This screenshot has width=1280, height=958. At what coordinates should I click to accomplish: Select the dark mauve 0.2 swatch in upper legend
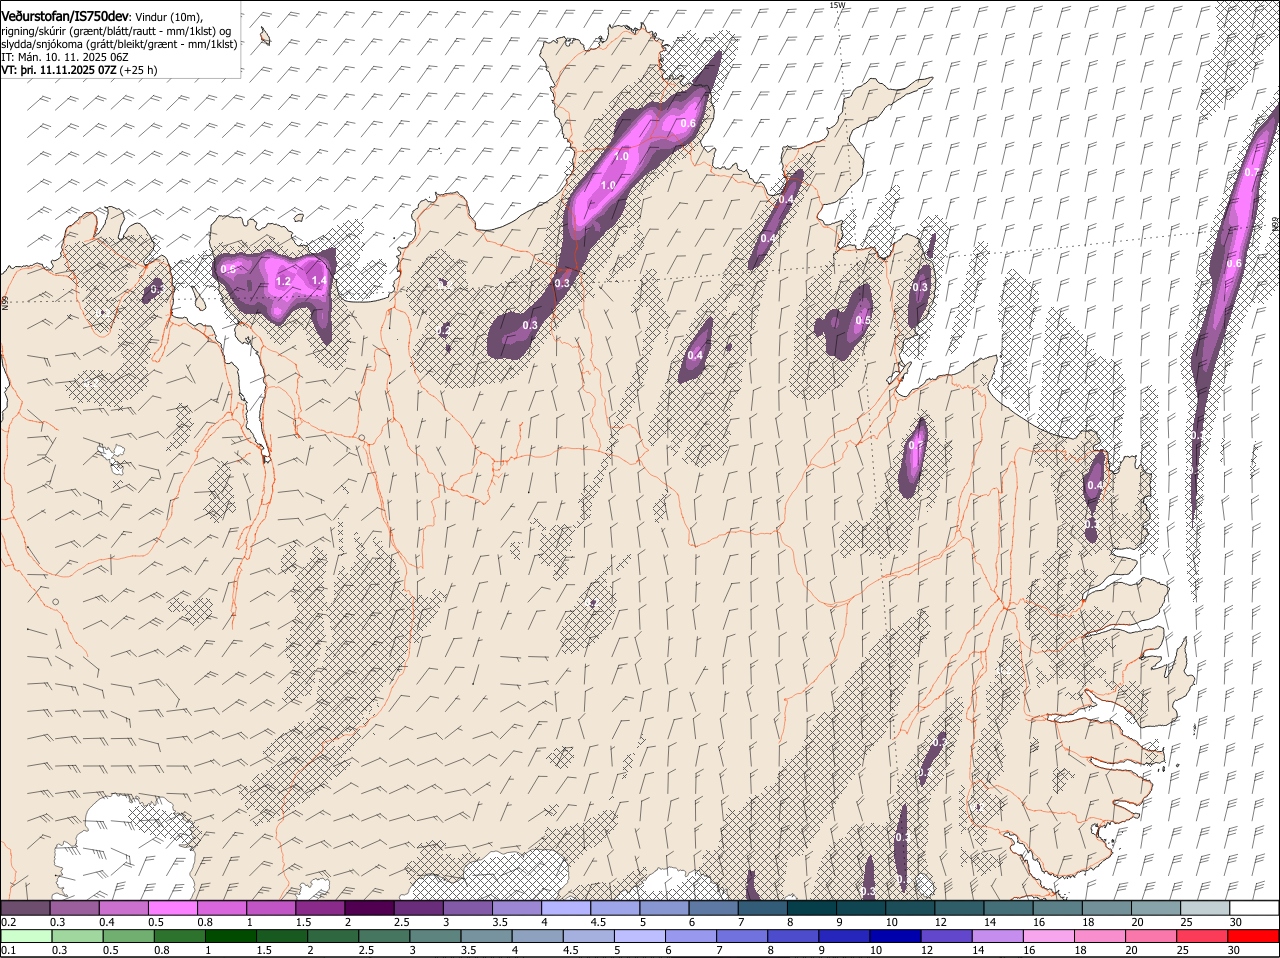click(25, 908)
